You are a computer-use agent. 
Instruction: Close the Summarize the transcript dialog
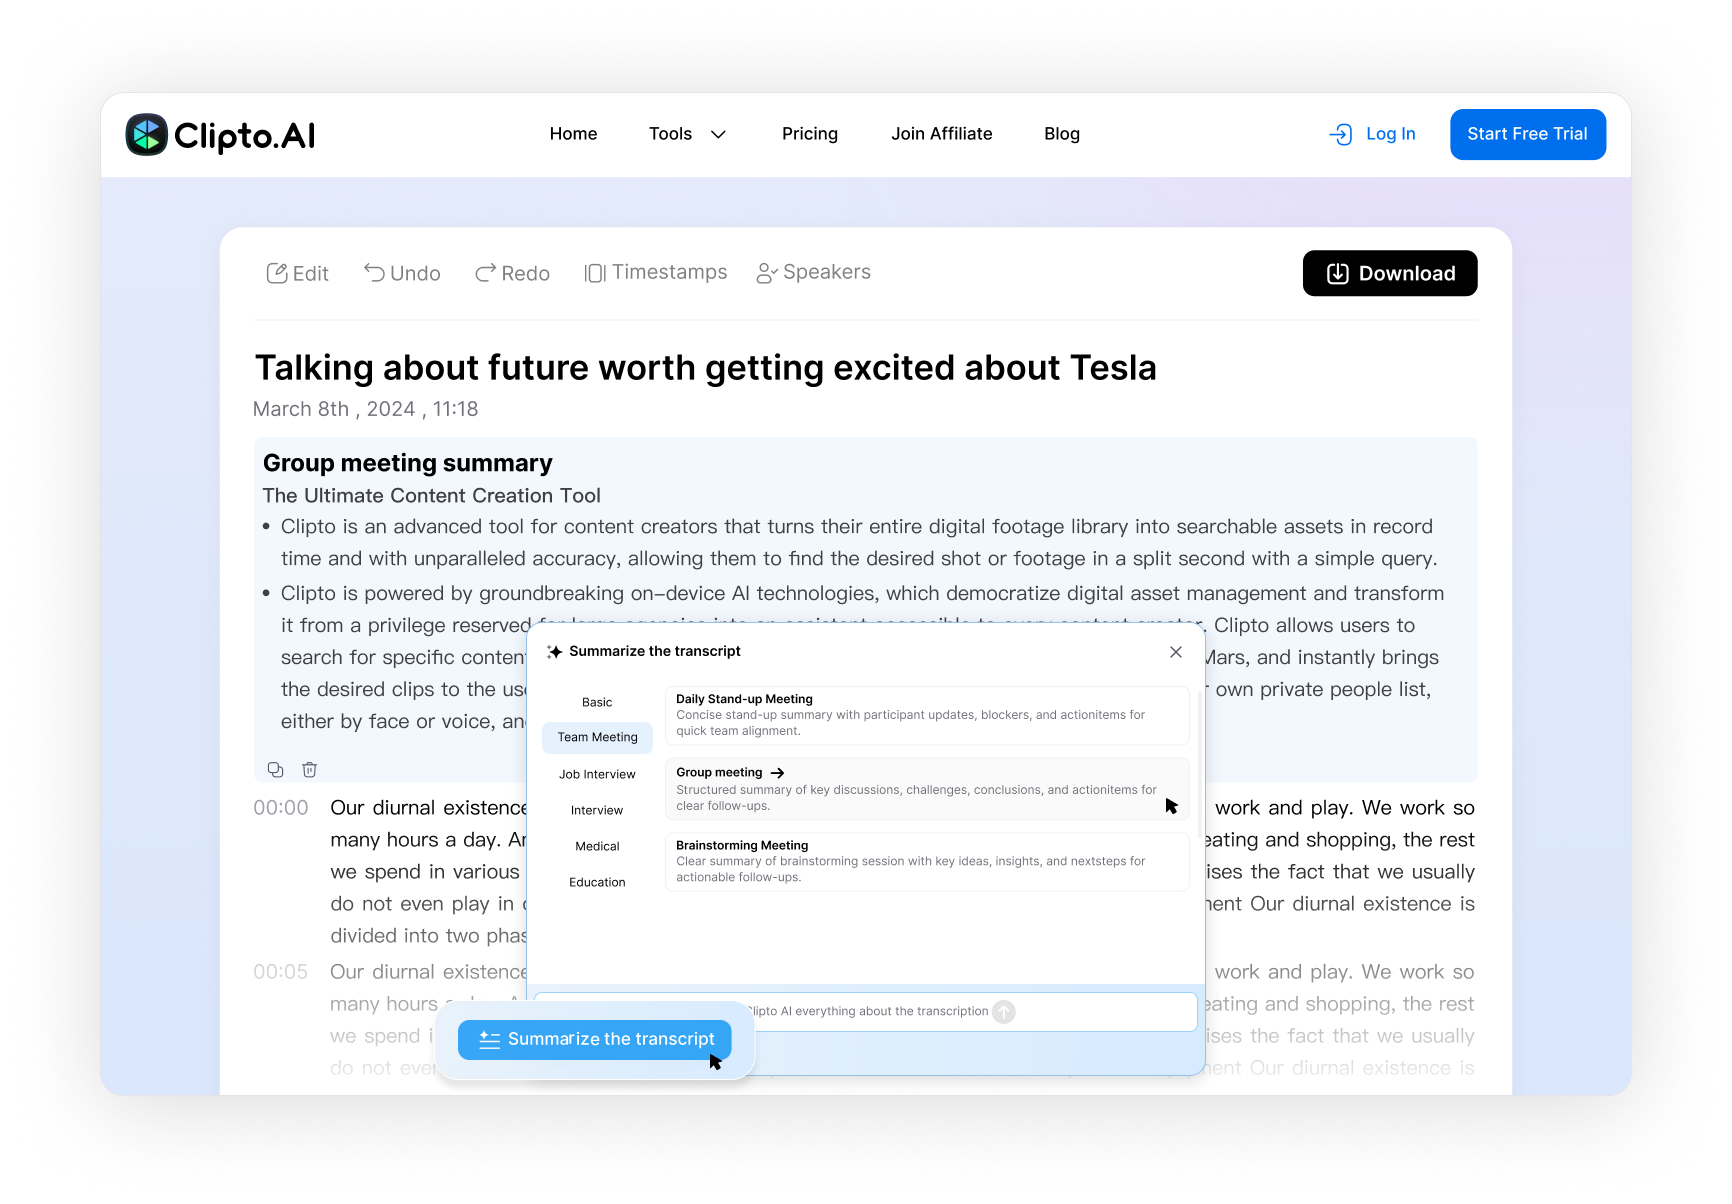tap(1176, 652)
